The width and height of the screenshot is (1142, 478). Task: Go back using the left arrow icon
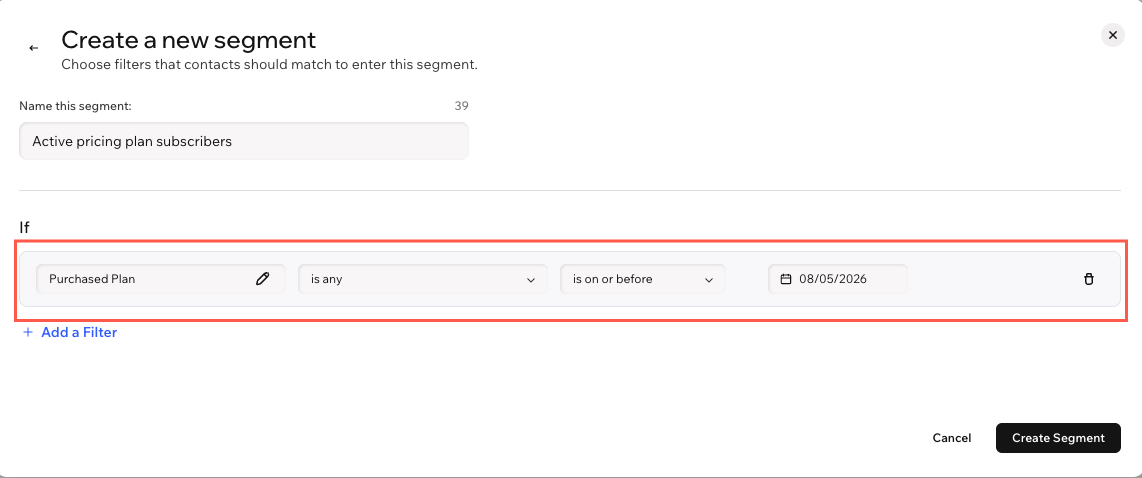coord(33,48)
